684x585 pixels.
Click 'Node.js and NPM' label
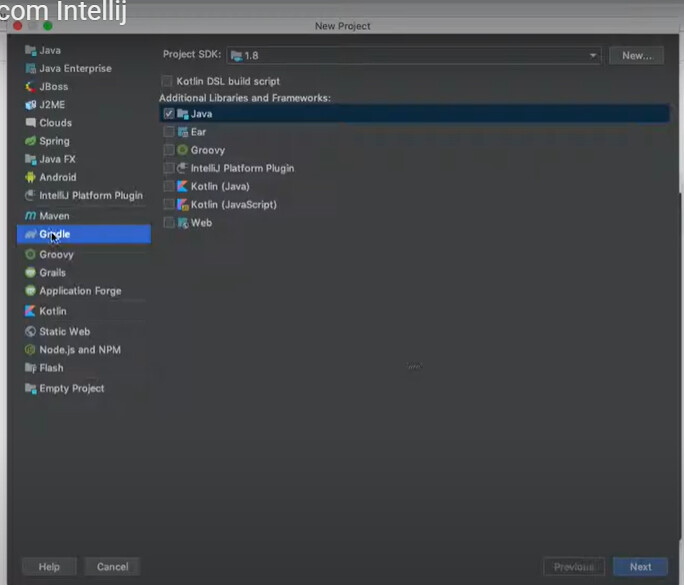[80, 350]
